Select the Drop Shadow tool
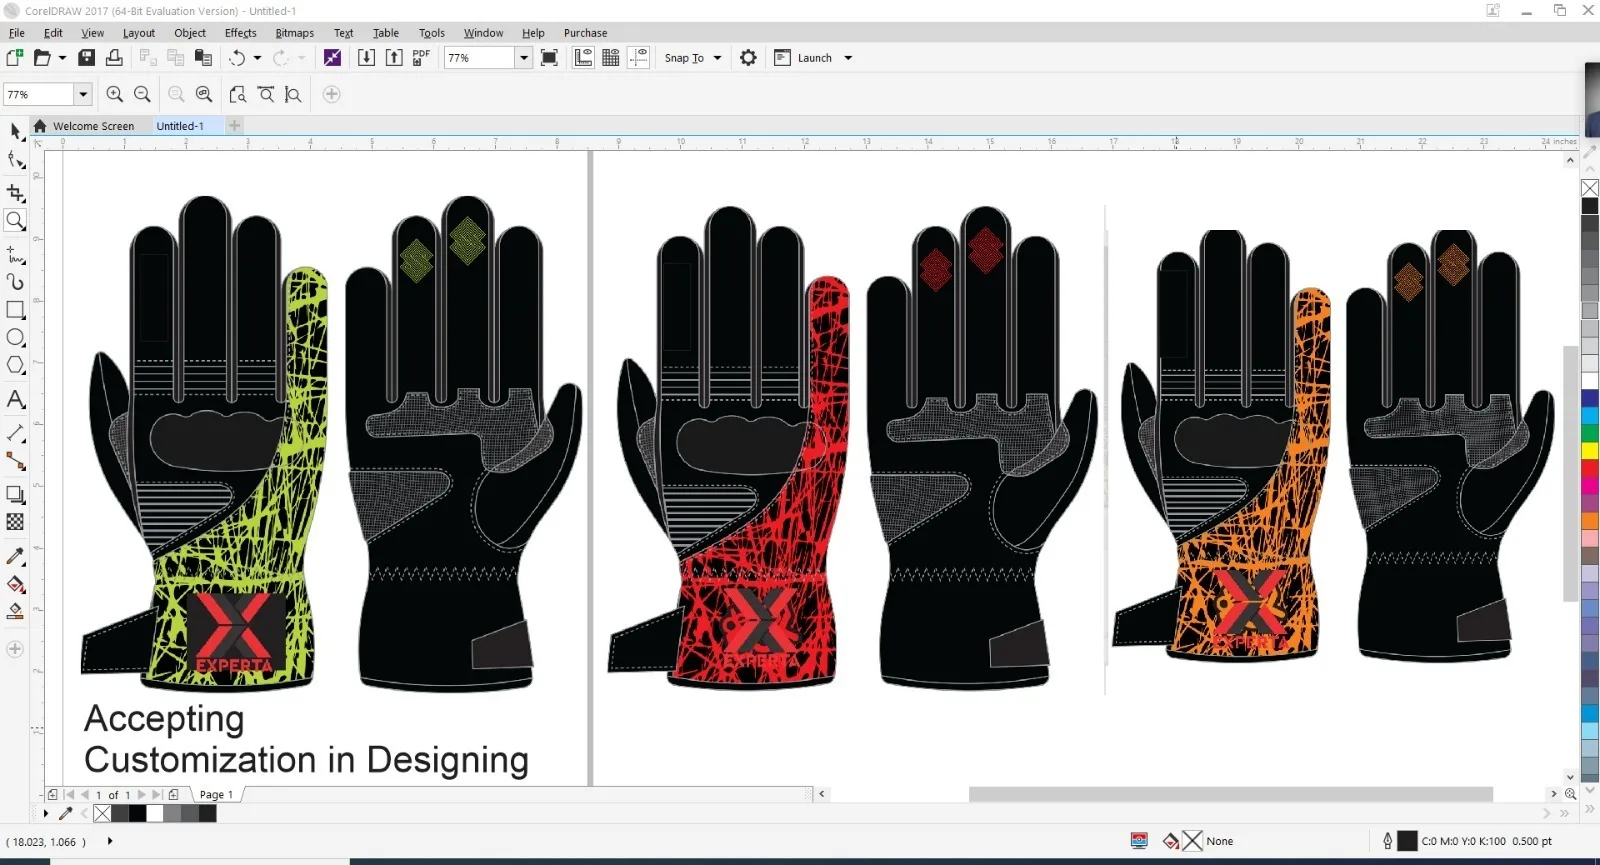Screen dimensions: 1600x865 click(15, 494)
